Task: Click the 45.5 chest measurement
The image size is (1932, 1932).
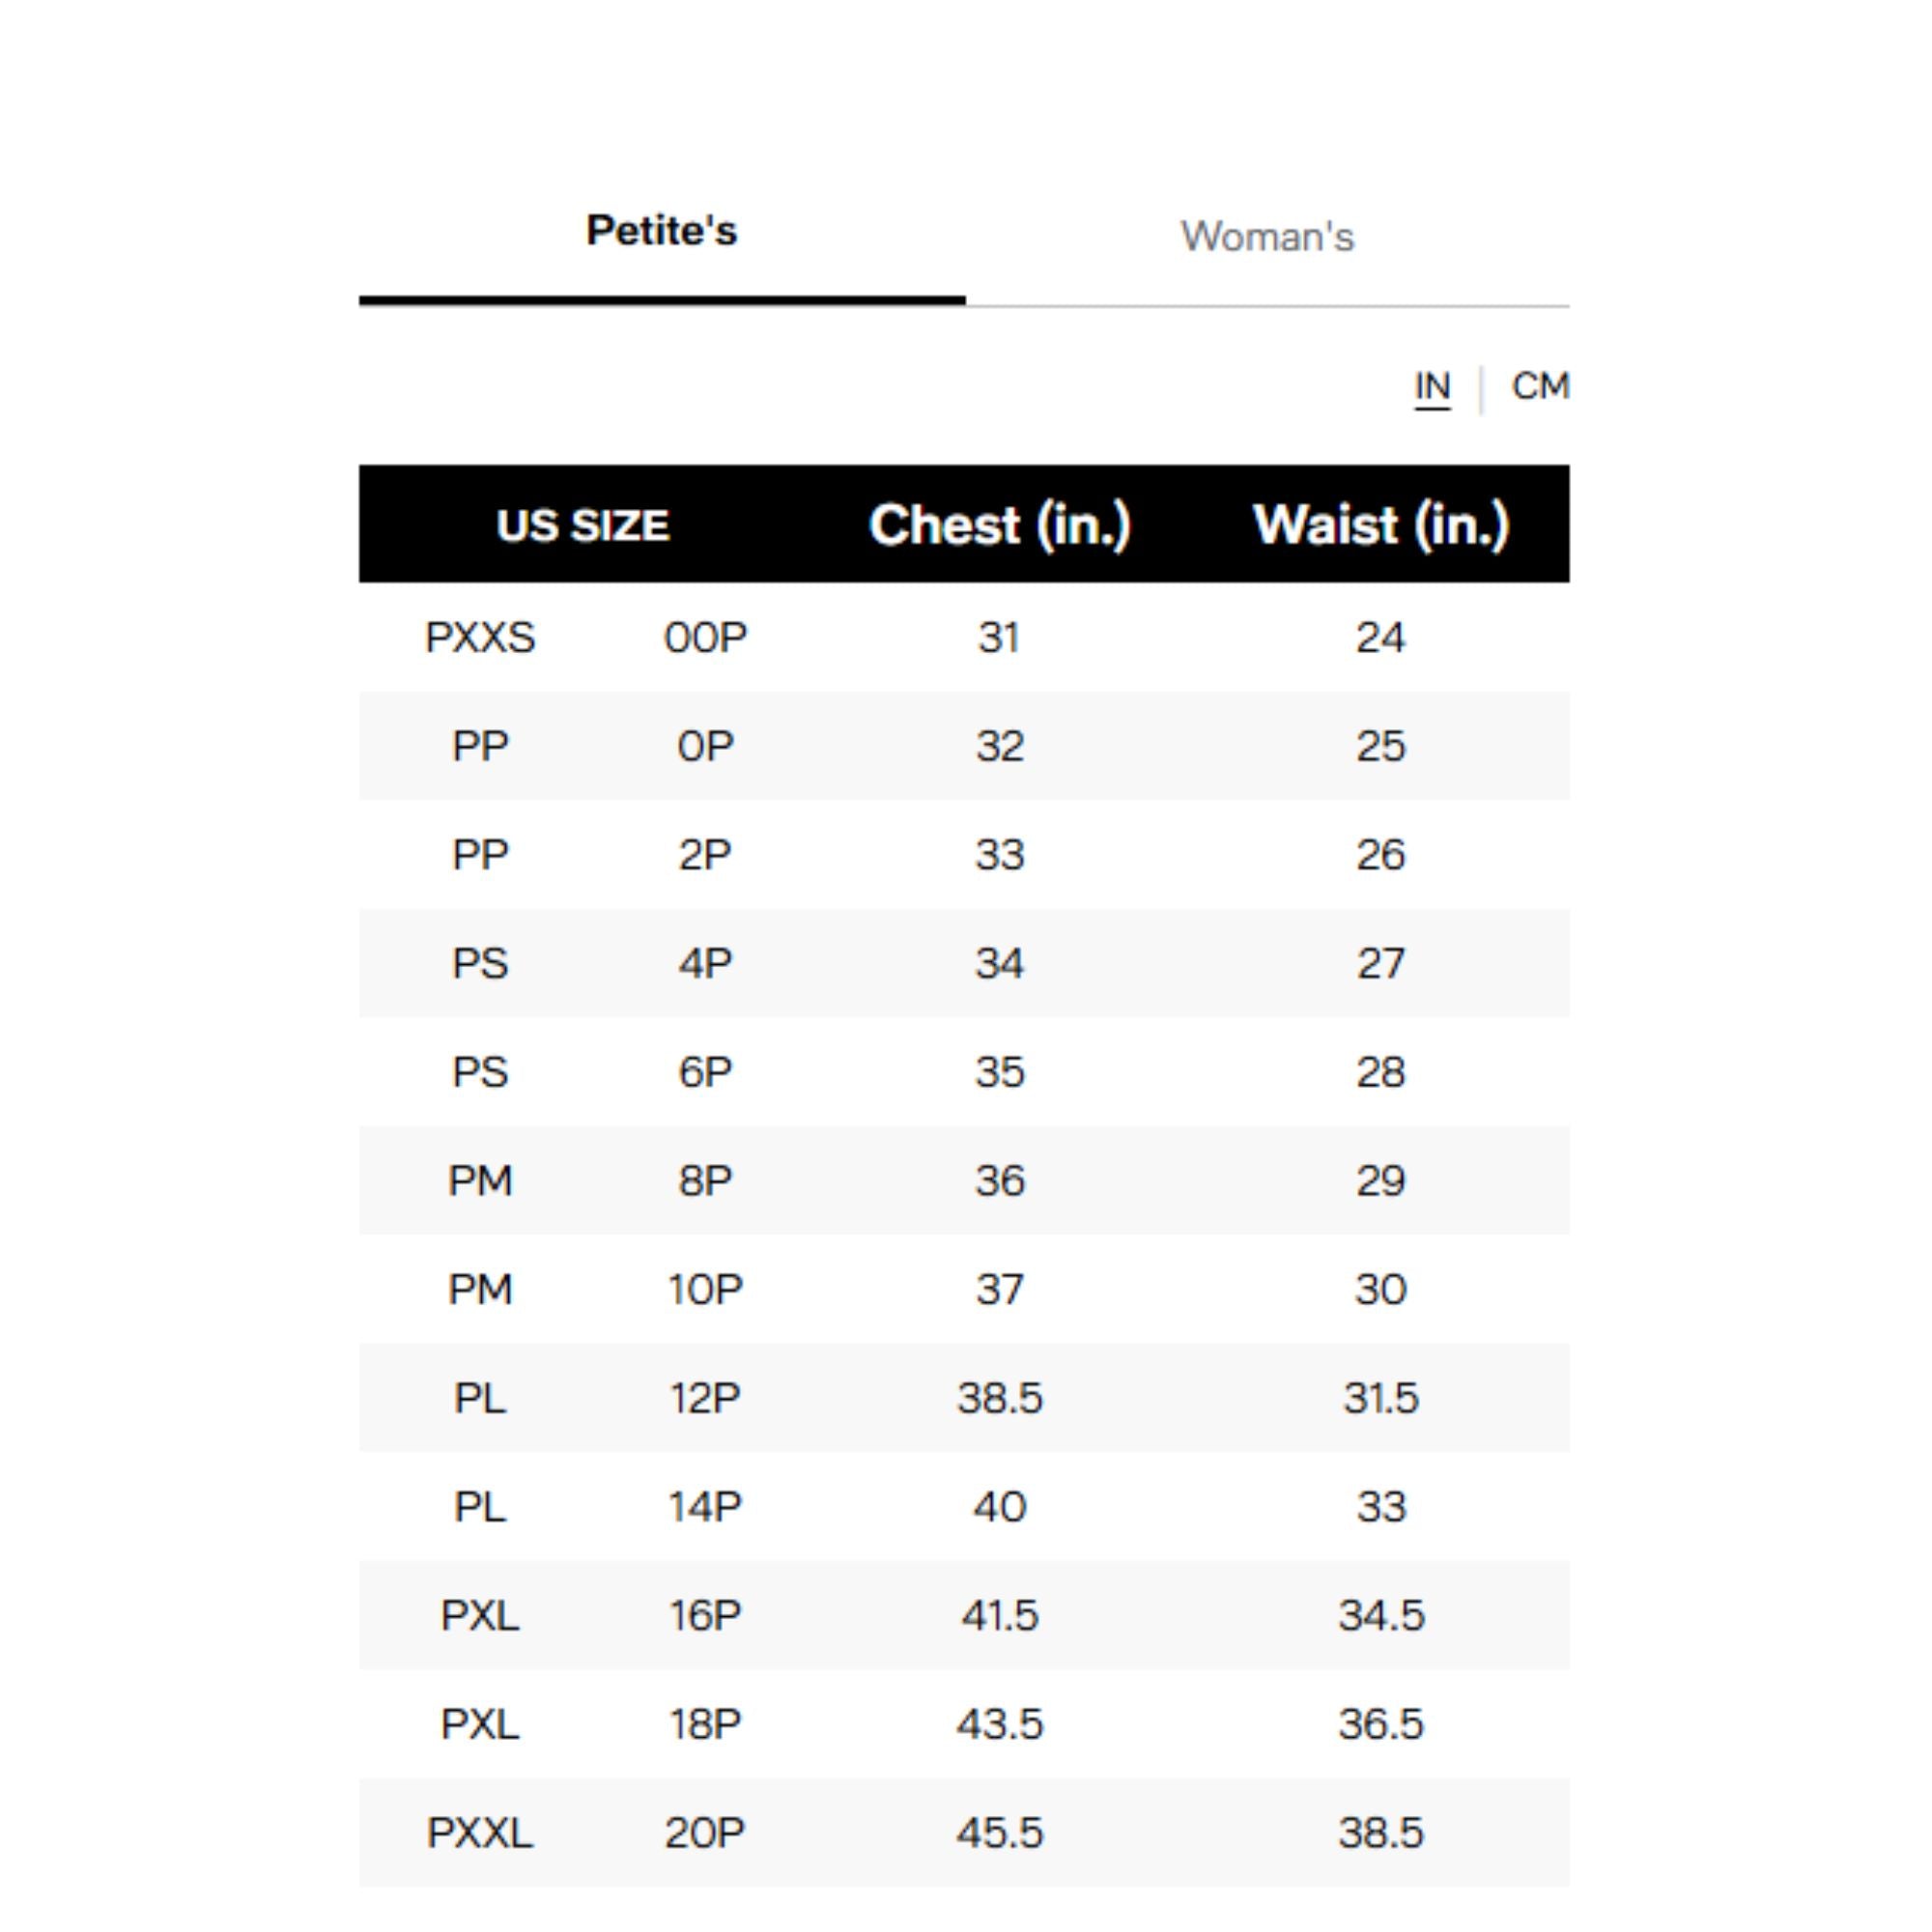Action: pyautogui.click(x=999, y=1833)
